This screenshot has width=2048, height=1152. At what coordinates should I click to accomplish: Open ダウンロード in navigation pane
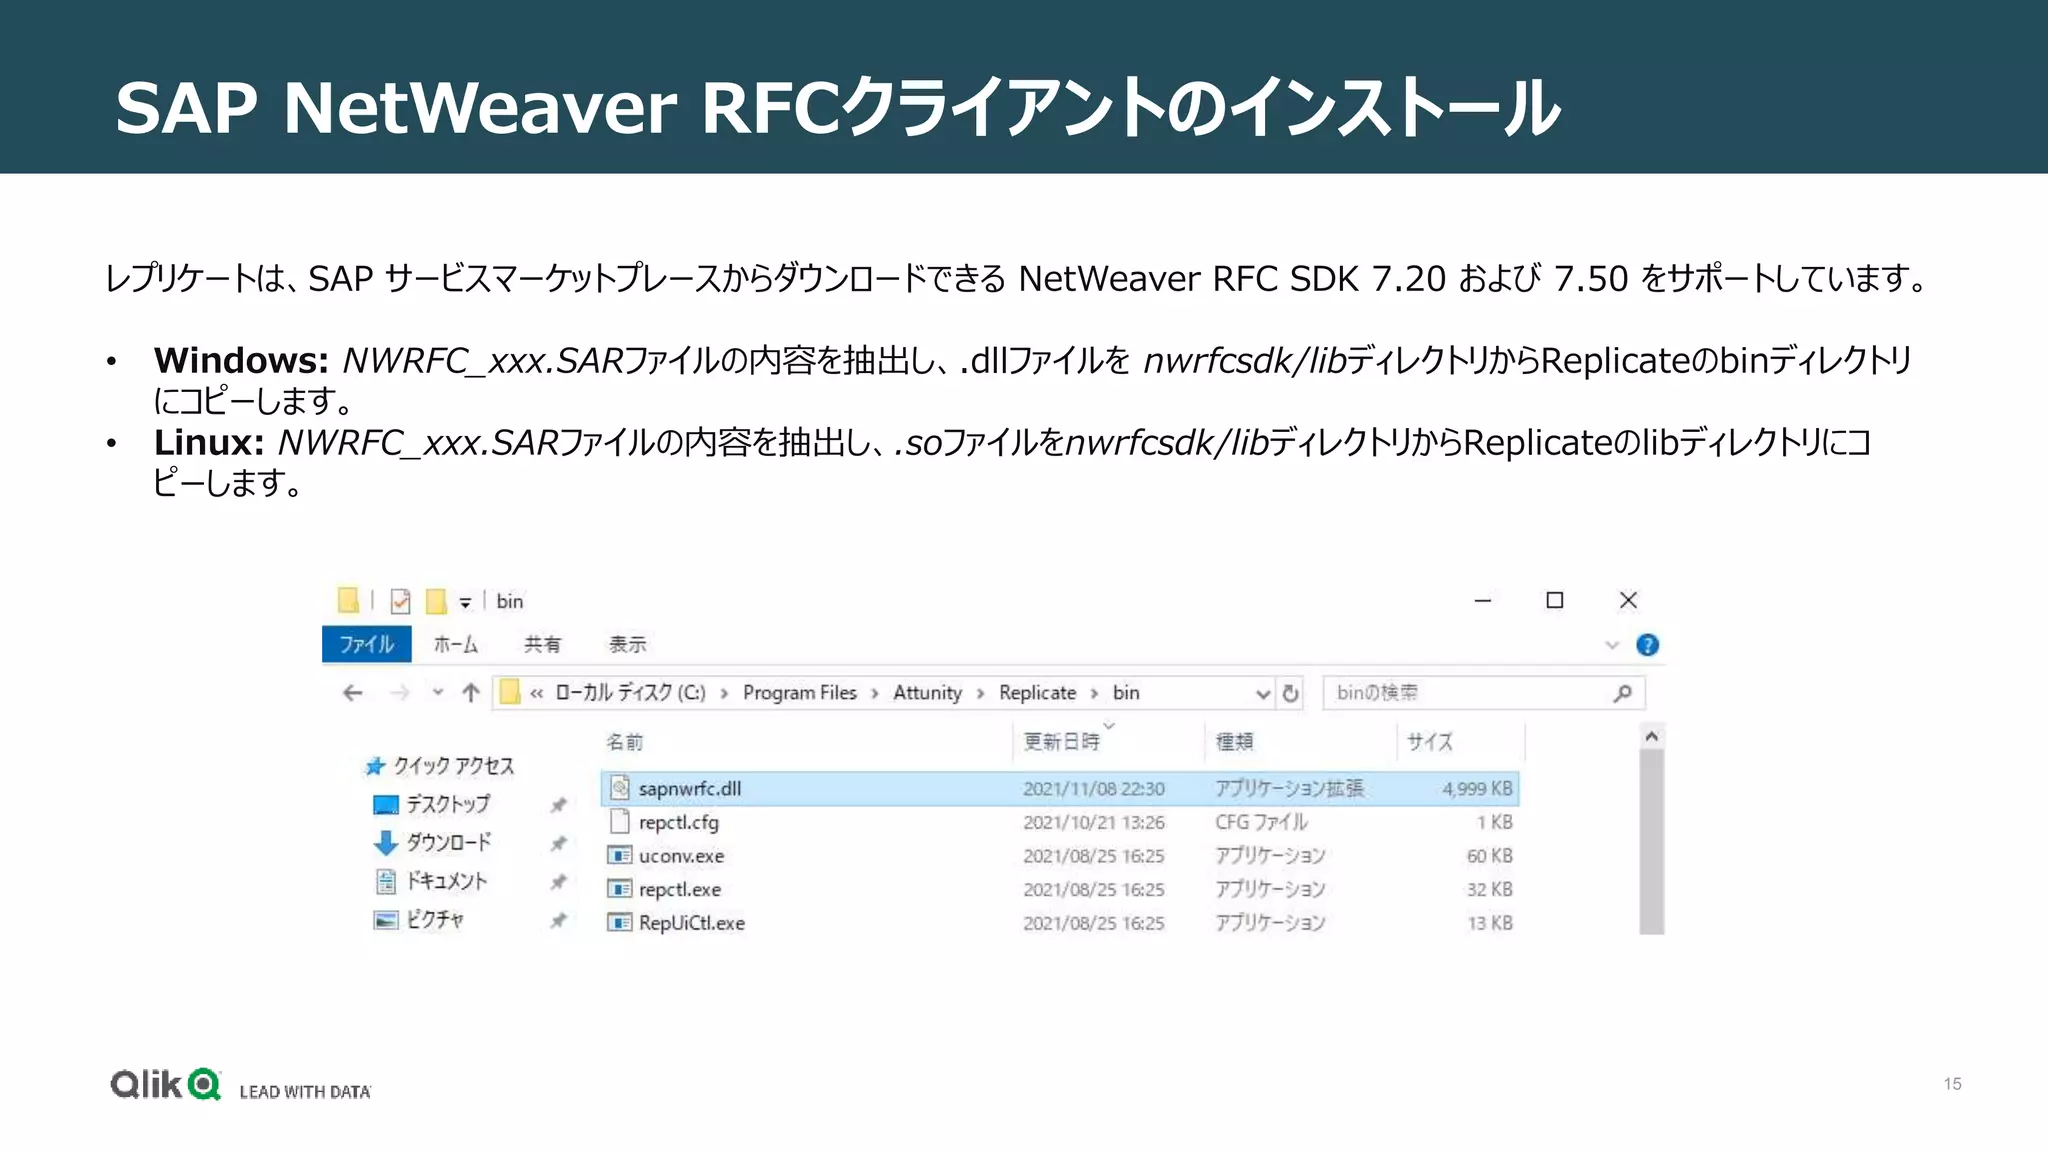(448, 842)
